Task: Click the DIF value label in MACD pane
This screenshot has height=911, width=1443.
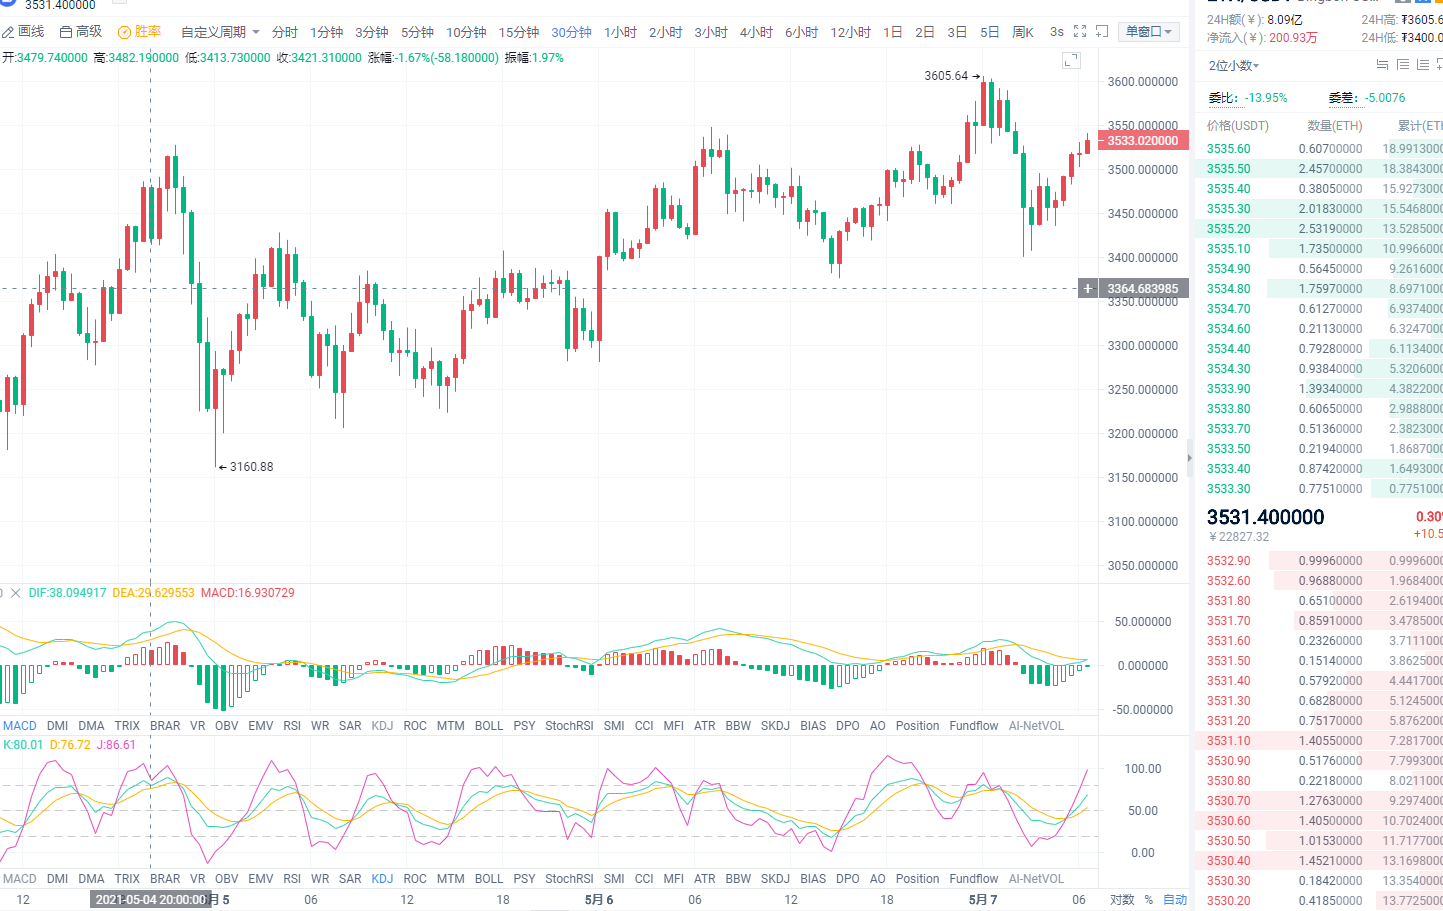Action: 67,593
